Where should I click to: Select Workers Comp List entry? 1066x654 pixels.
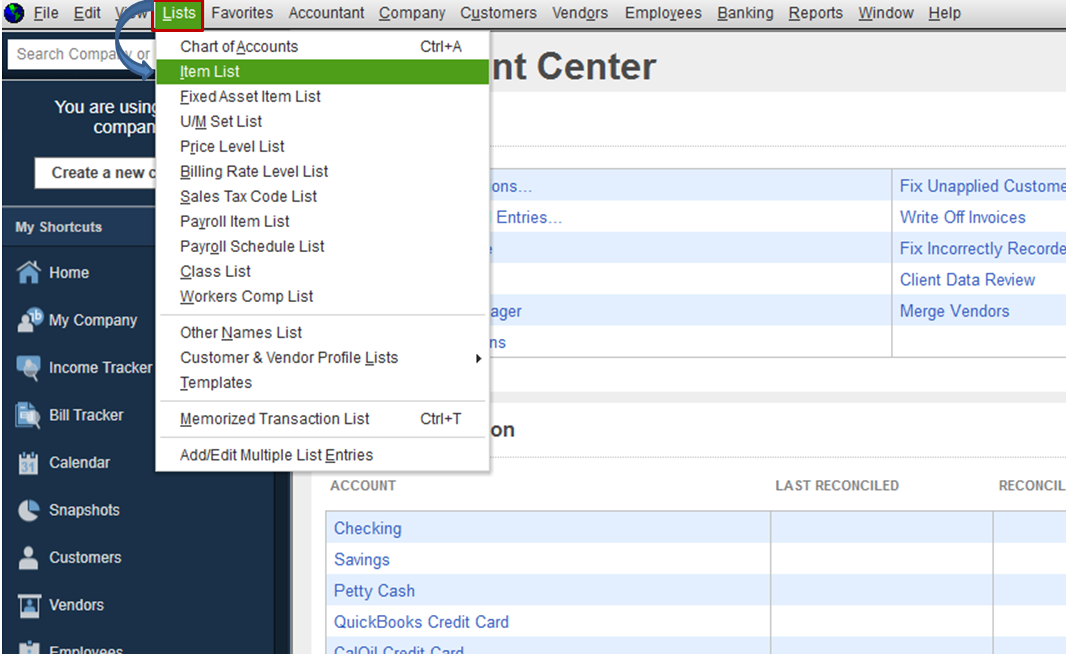click(x=322, y=296)
